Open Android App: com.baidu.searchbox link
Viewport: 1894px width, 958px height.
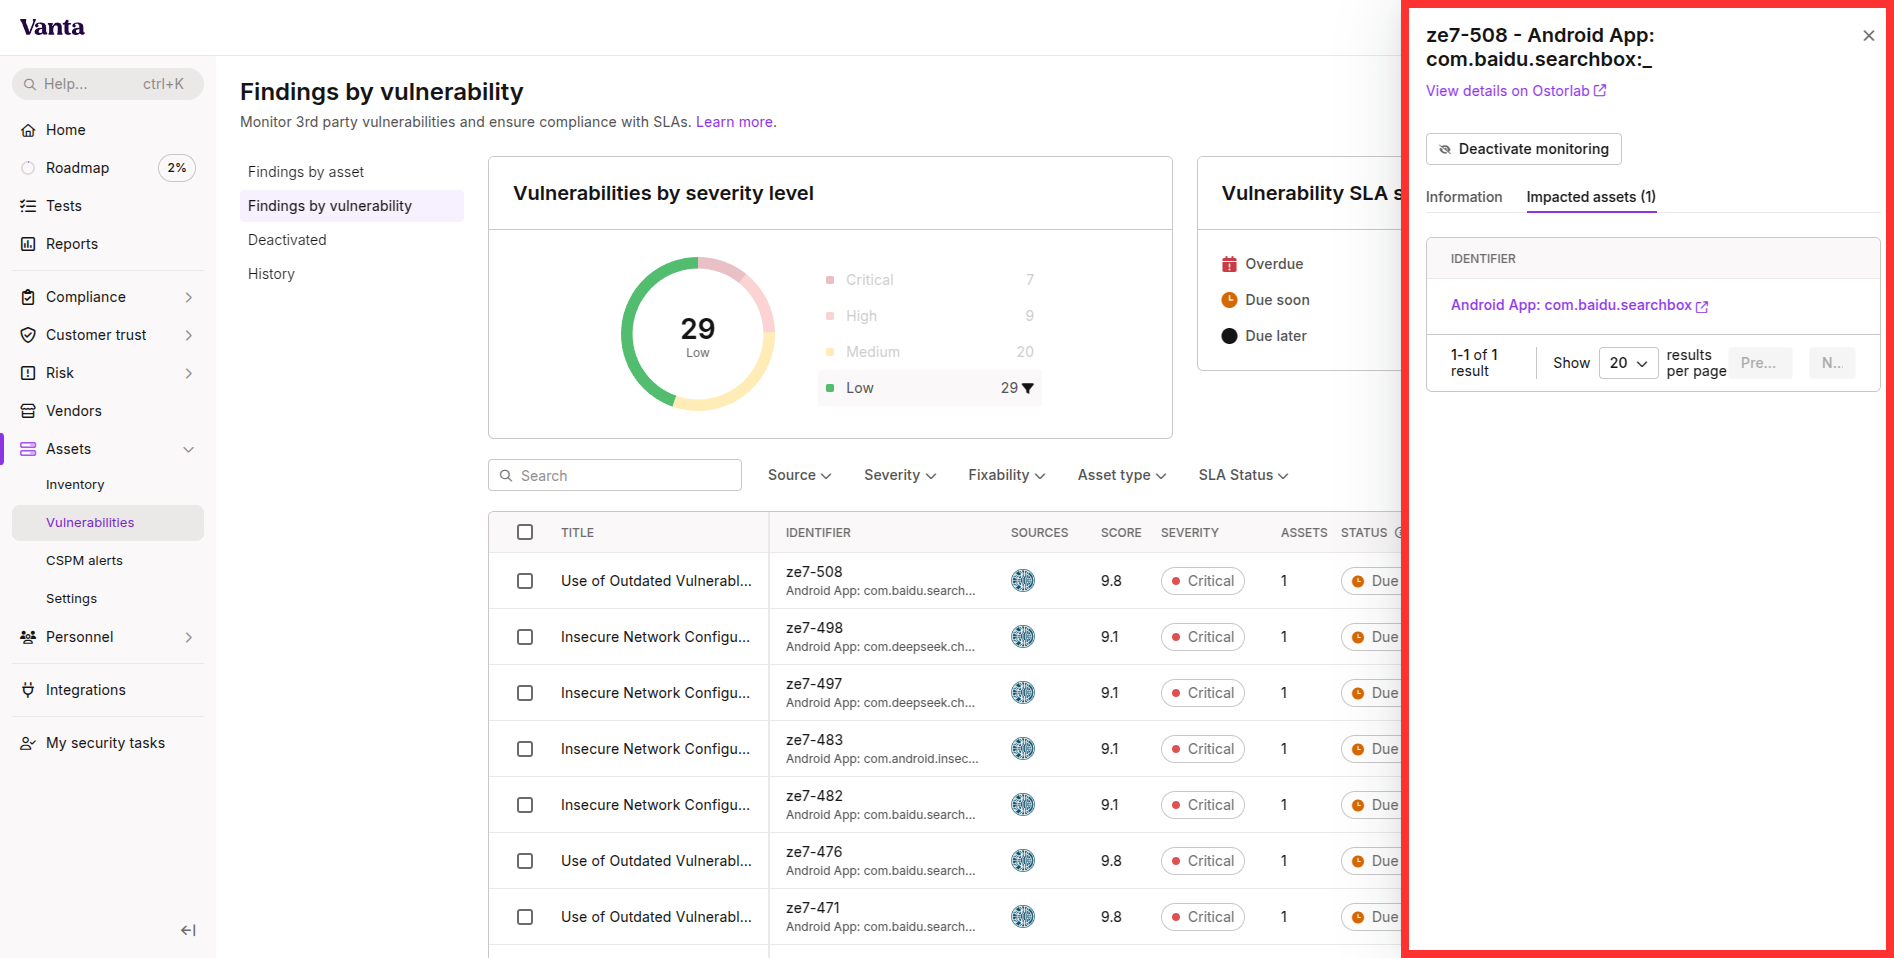1579,306
